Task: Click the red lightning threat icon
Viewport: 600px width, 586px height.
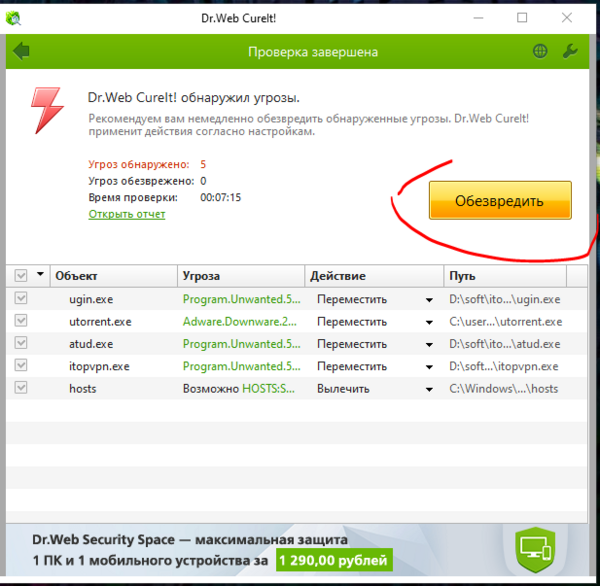Action: (46, 110)
